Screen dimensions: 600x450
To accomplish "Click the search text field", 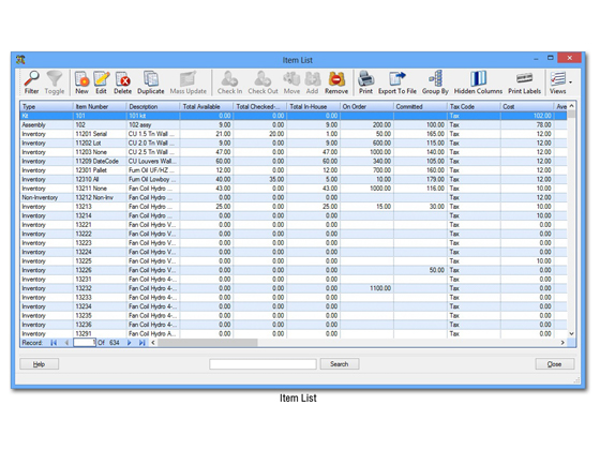I will [x=263, y=364].
